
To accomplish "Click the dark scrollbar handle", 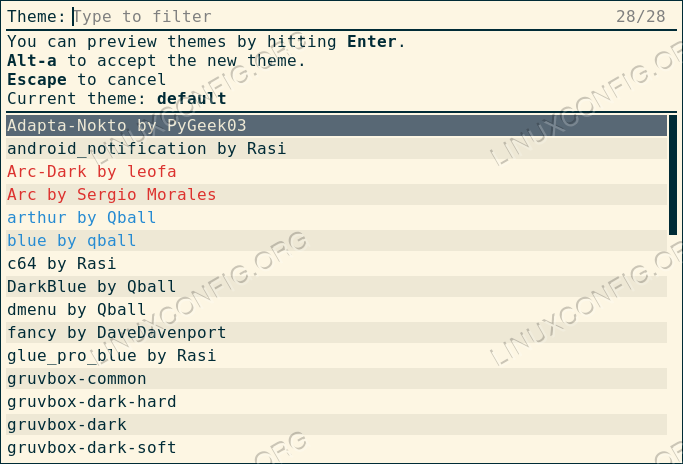I will (x=673, y=175).
